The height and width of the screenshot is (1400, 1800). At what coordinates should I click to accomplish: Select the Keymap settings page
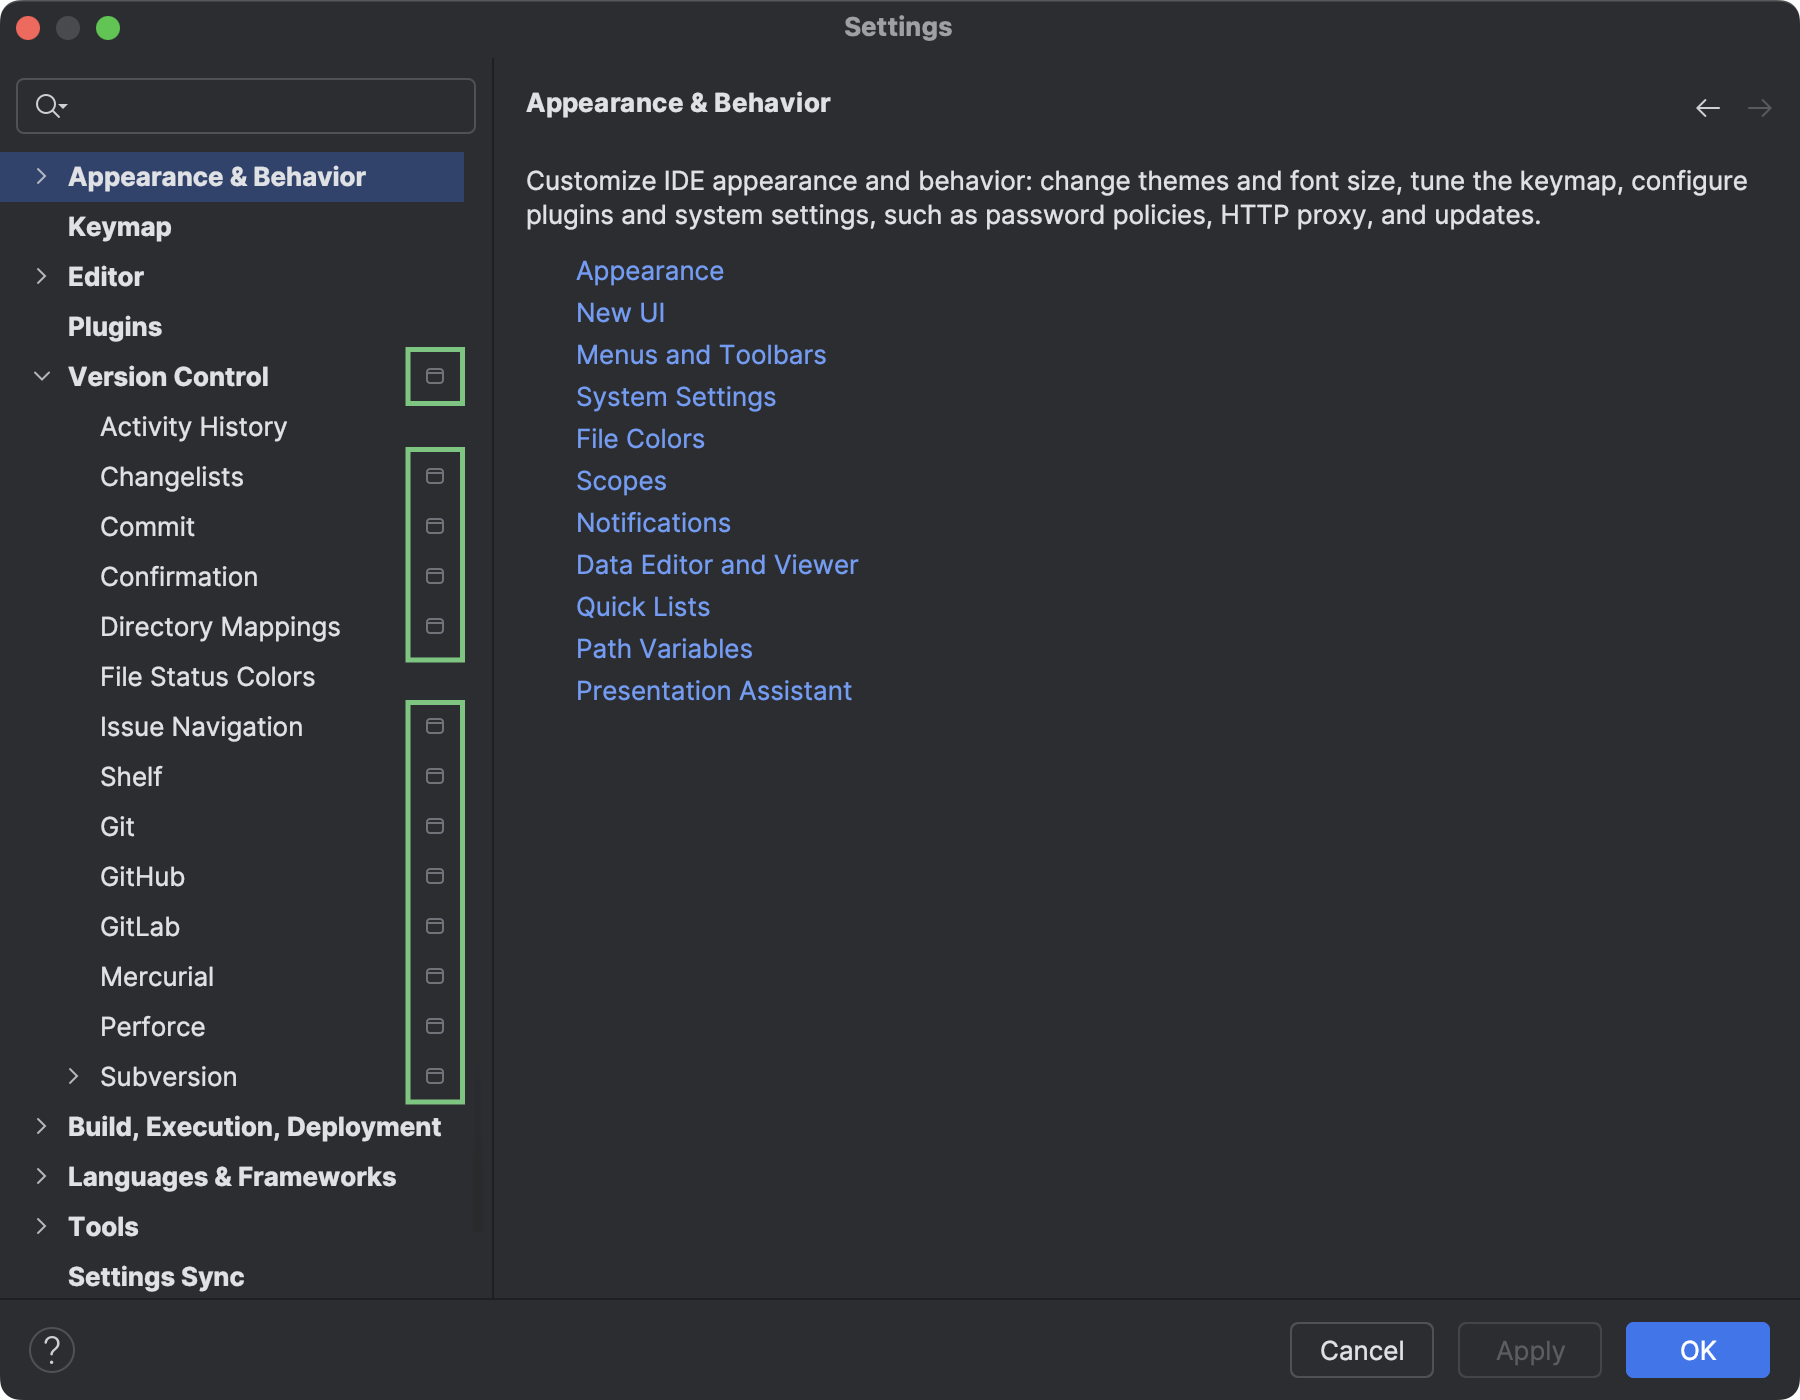(119, 226)
